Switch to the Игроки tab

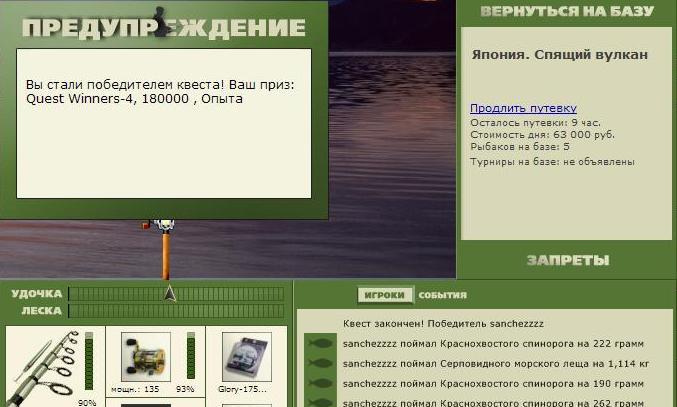(x=385, y=295)
